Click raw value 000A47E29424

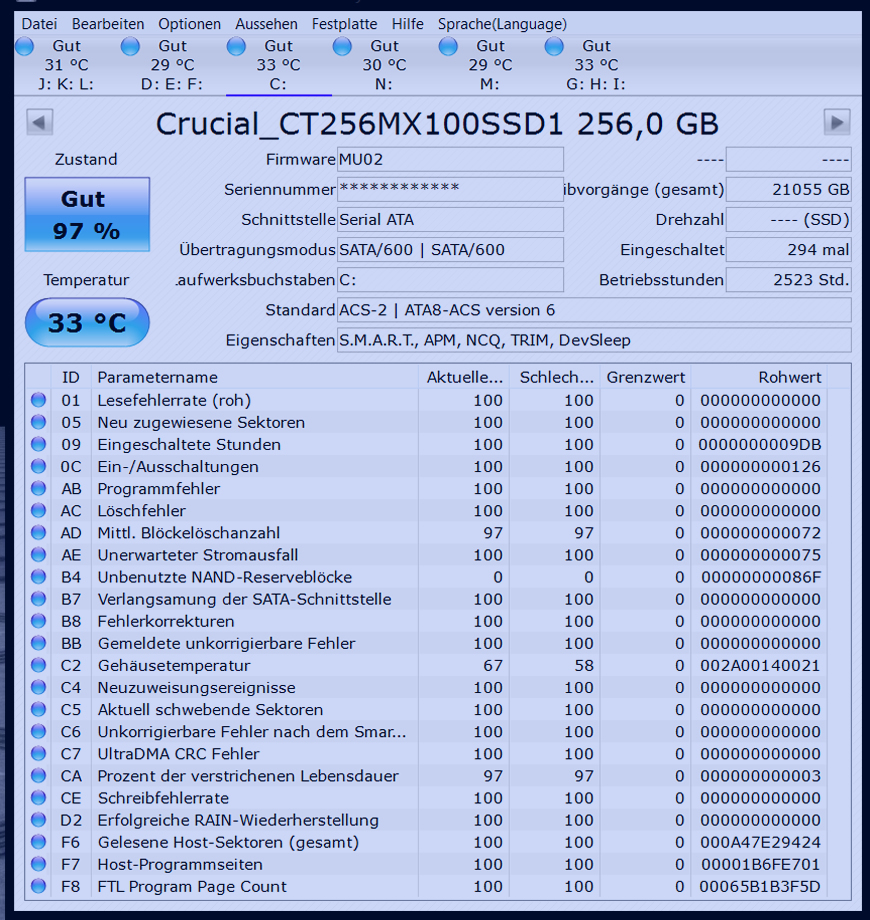pyautogui.click(x=760, y=842)
